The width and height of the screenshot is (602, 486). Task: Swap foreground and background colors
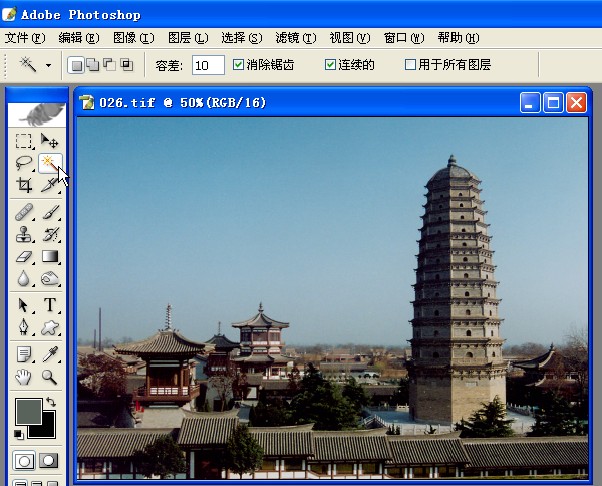tap(51, 402)
